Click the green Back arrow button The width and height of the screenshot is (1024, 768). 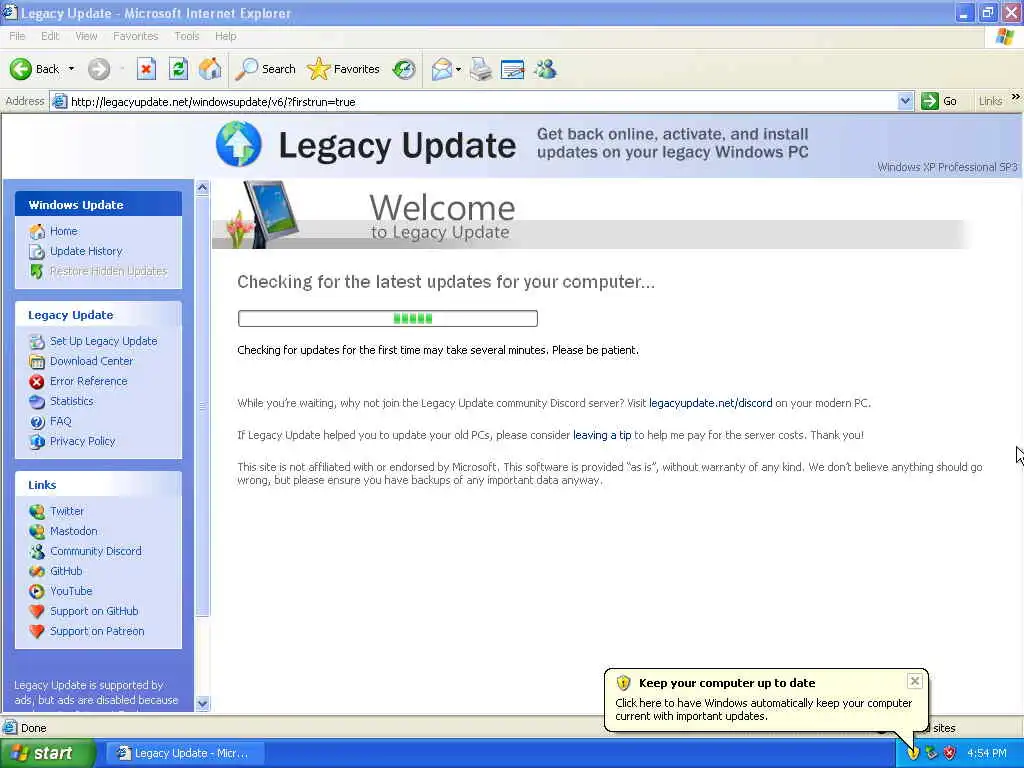point(20,69)
